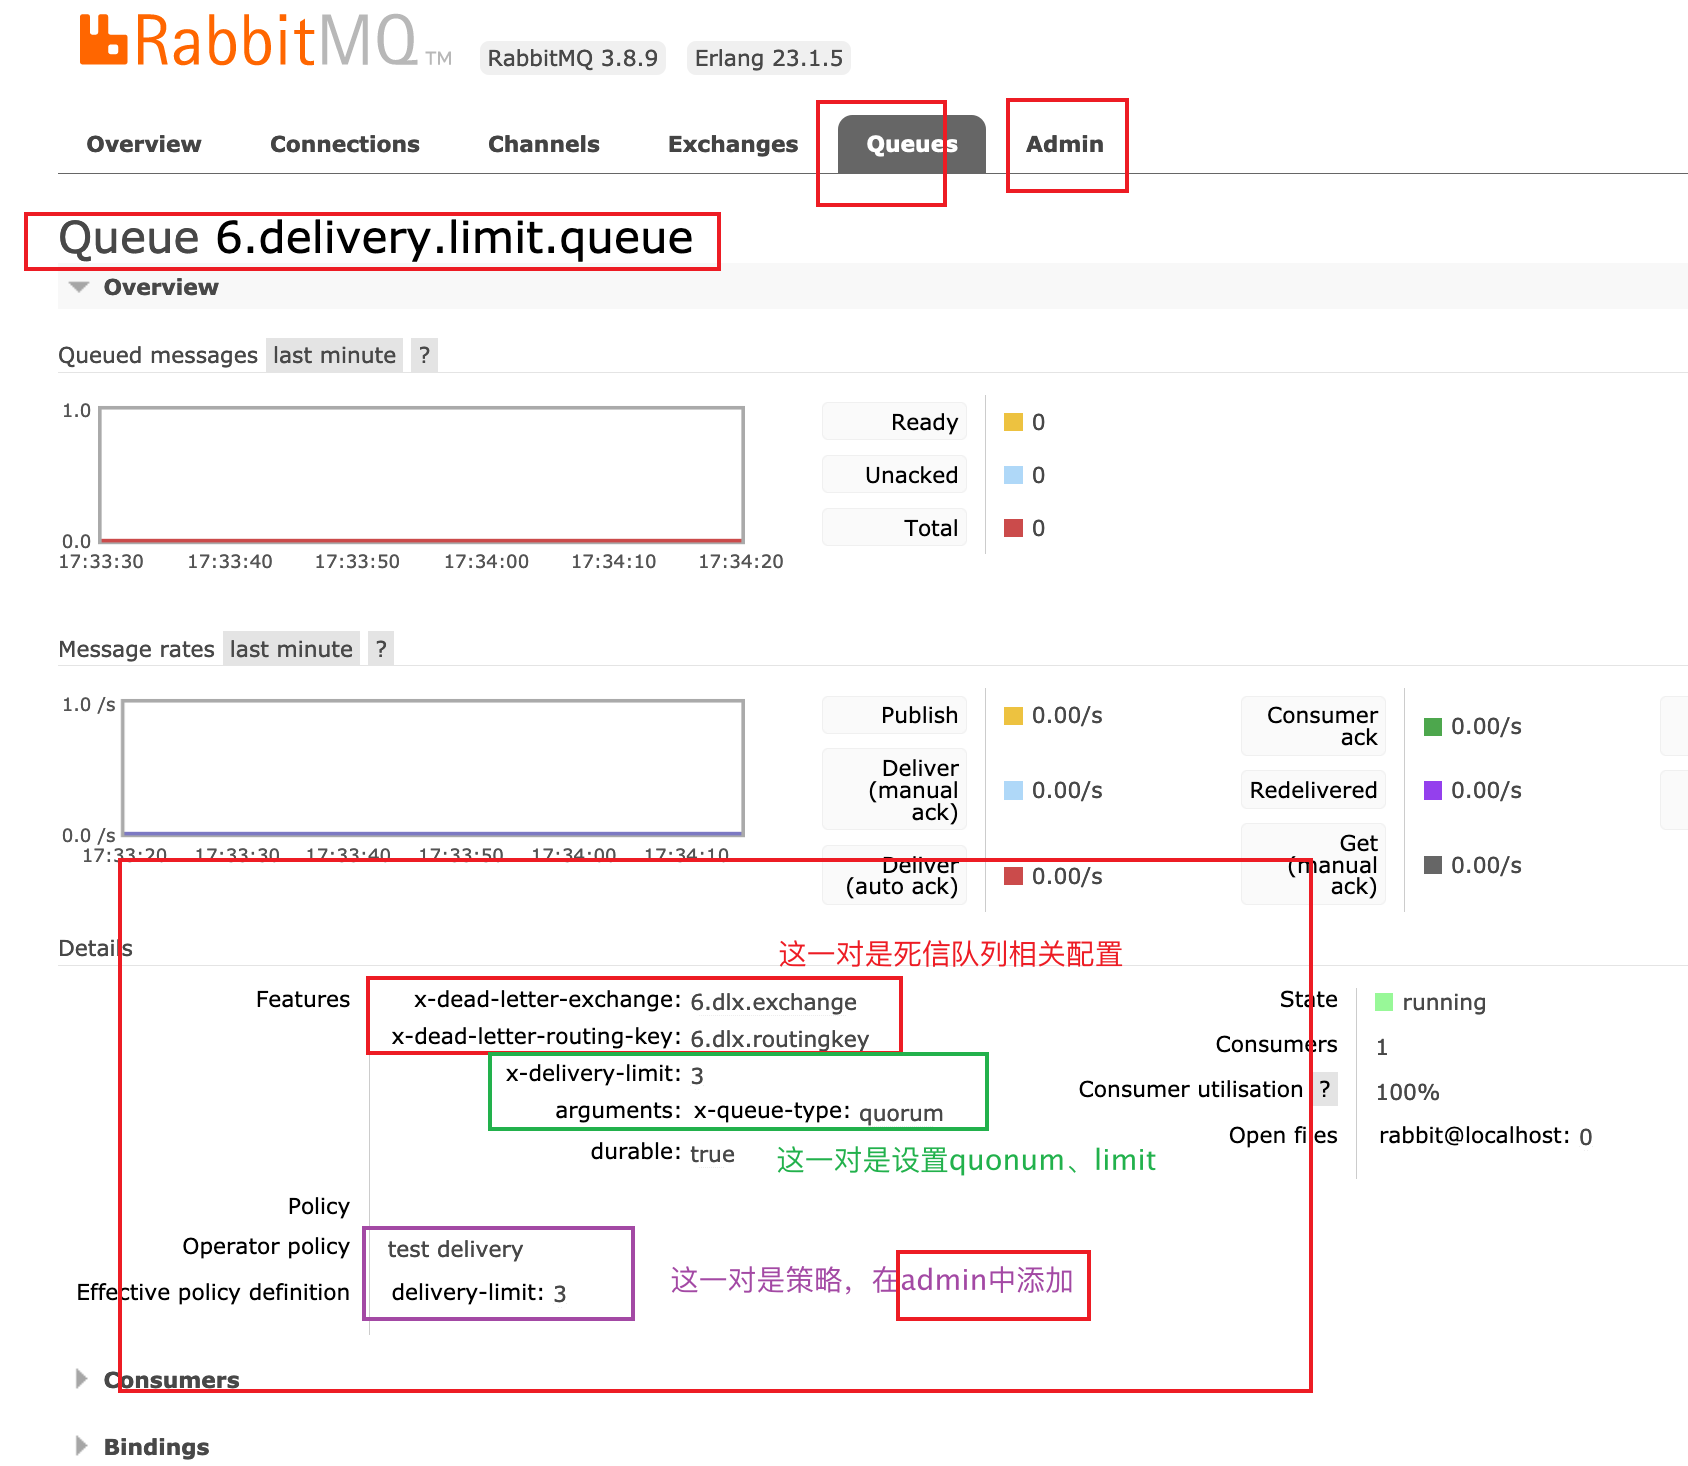The image size is (1688, 1466).
Task: Change Message rates last minute range
Action: point(291,649)
